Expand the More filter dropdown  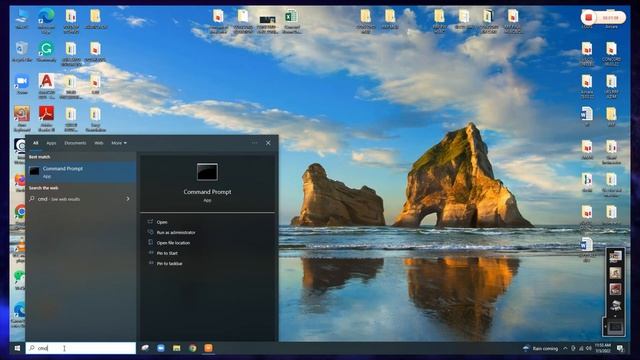click(x=119, y=143)
